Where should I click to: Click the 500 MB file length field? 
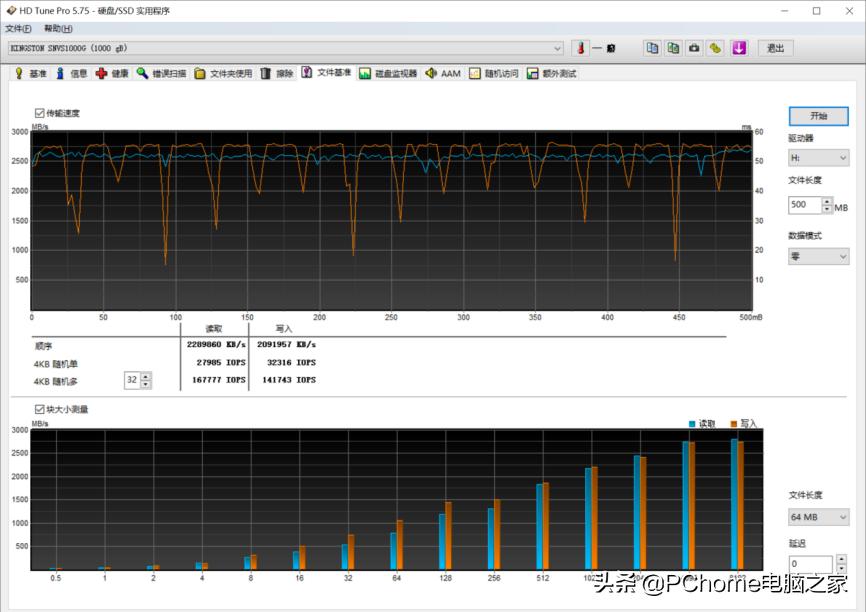click(804, 205)
